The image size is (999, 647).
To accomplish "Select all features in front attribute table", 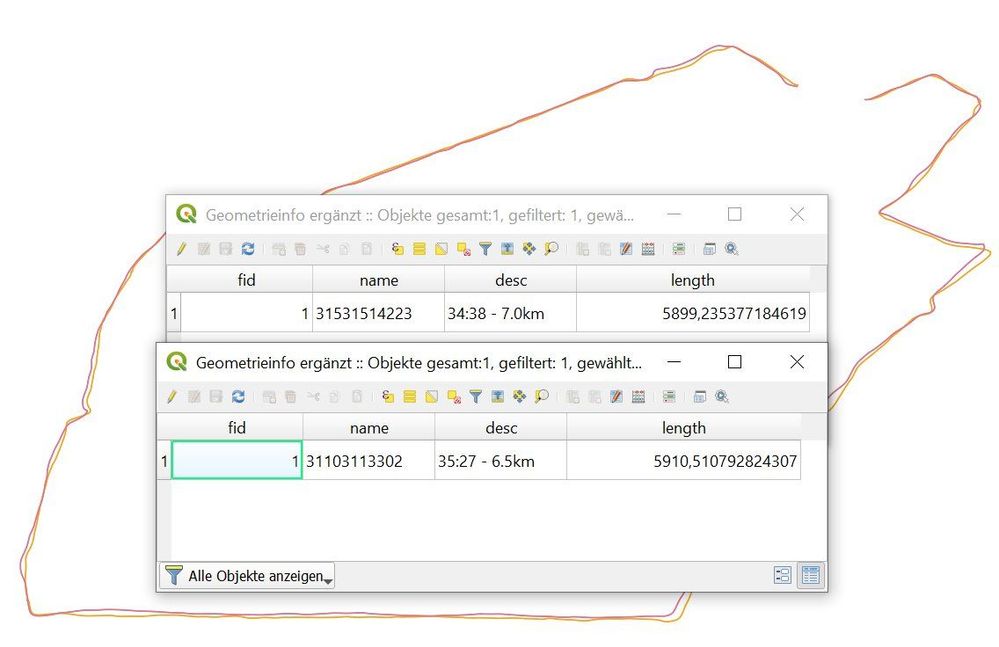I will pyautogui.click(x=410, y=397).
